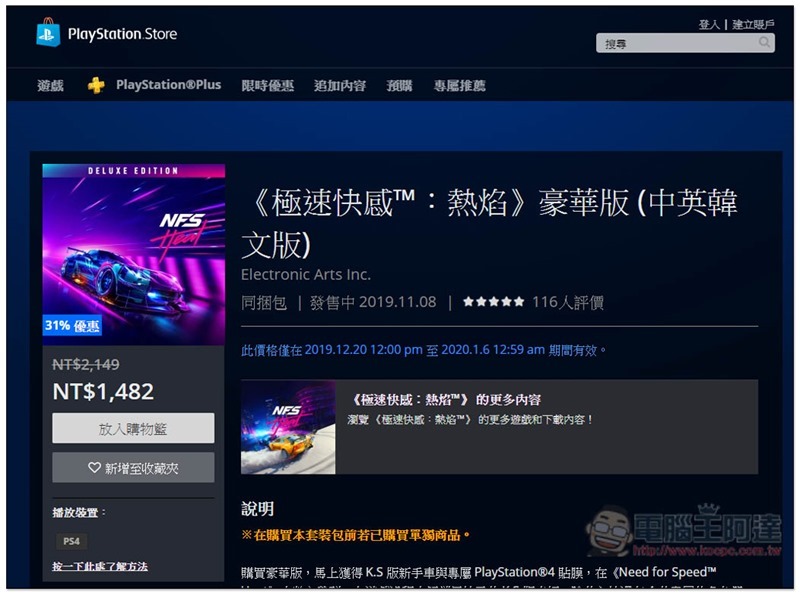Click the 登入 sign-in link
The image size is (800, 595).
pos(709,24)
